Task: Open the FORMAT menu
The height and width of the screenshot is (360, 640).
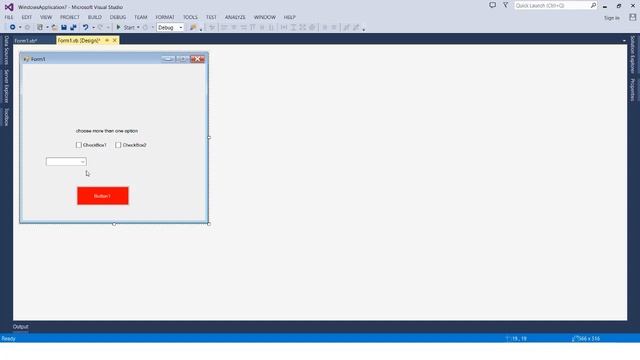Action: point(165,17)
